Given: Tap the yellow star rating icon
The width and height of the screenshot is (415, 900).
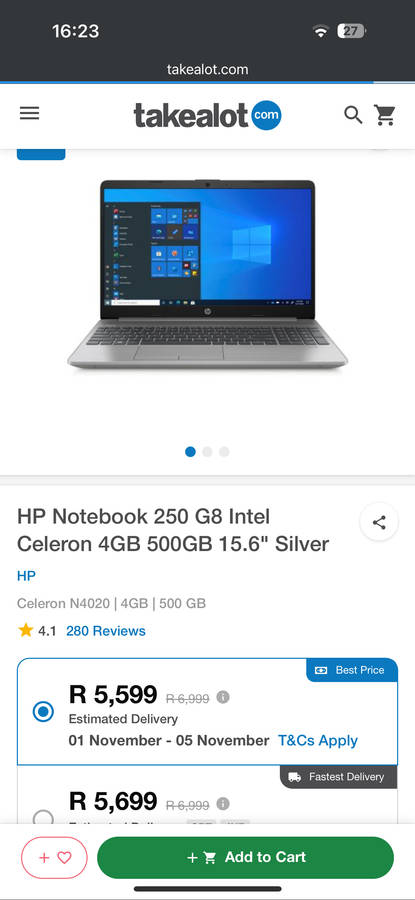Looking at the screenshot, I should pos(25,630).
